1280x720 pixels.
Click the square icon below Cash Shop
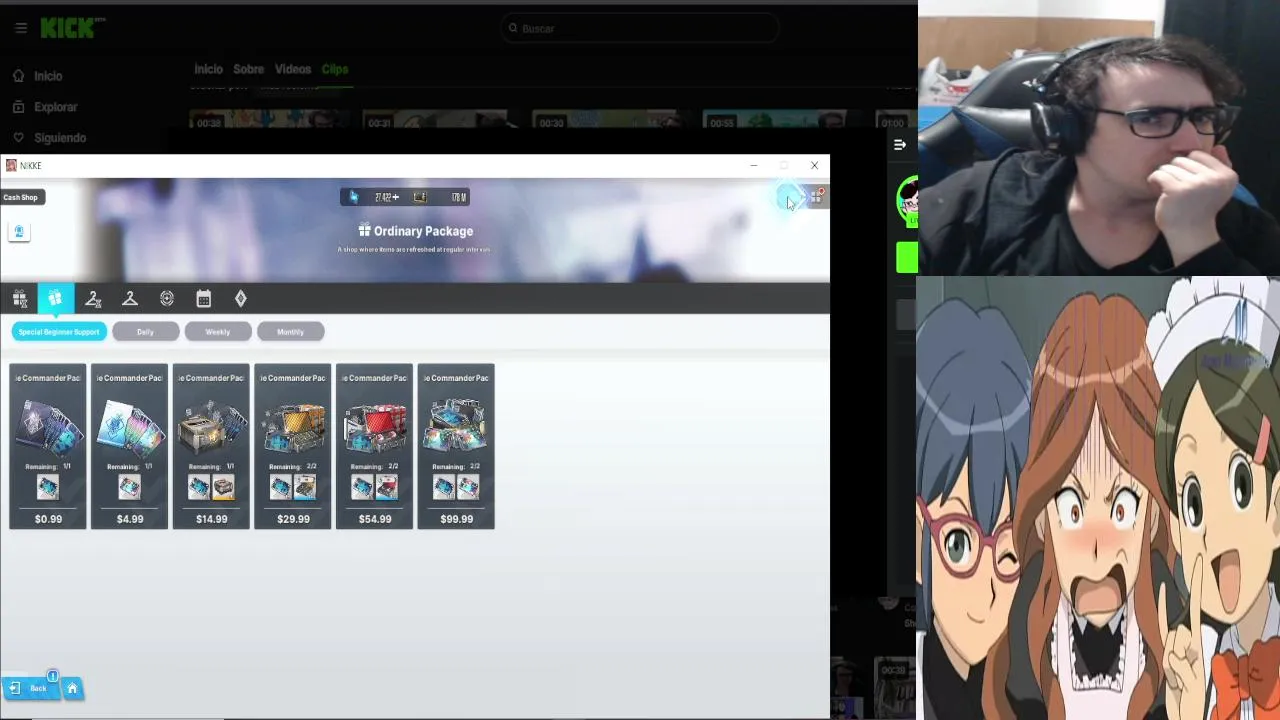point(19,232)
